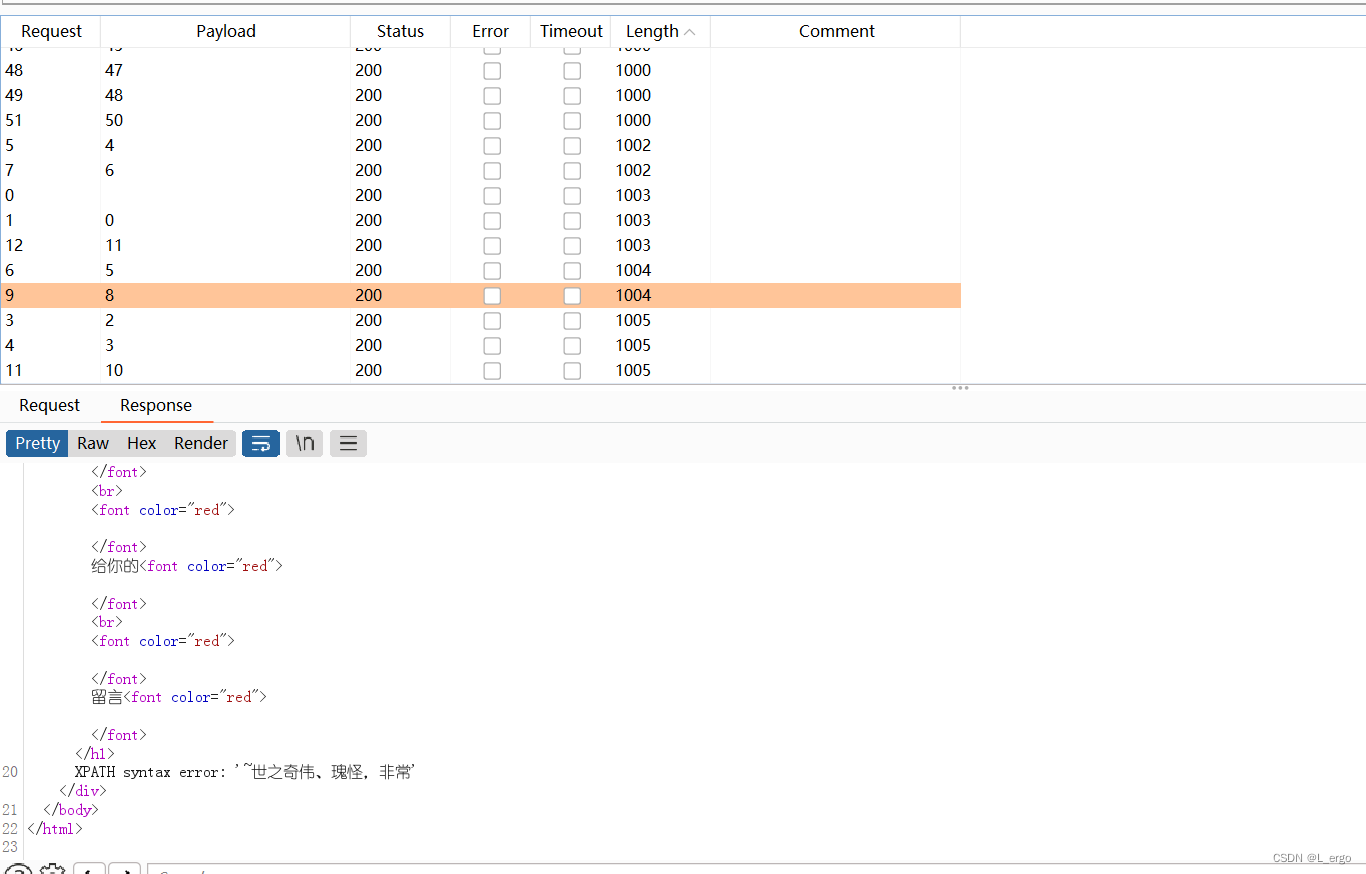Viewport: 1366px width, 874px height.
Task: Go to next search match arrow
Action: point(124,869)
